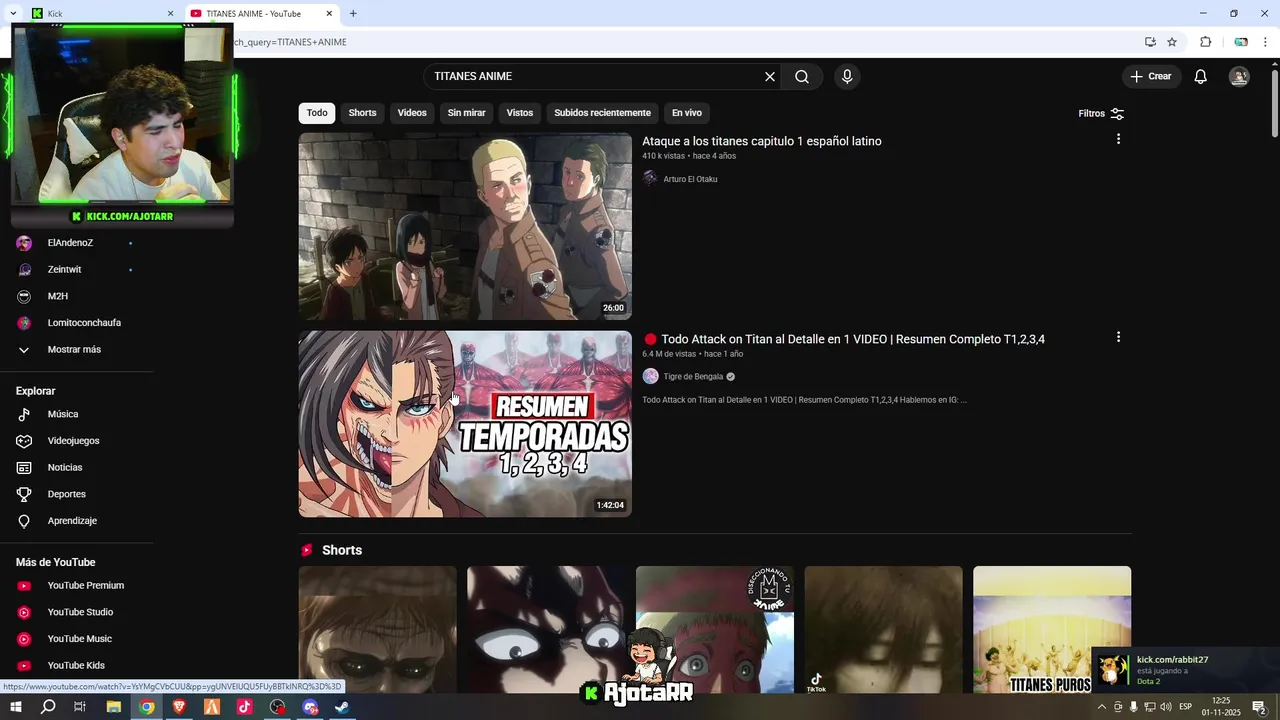
Task: Open Windows Start menu
Action: point(15,707)
